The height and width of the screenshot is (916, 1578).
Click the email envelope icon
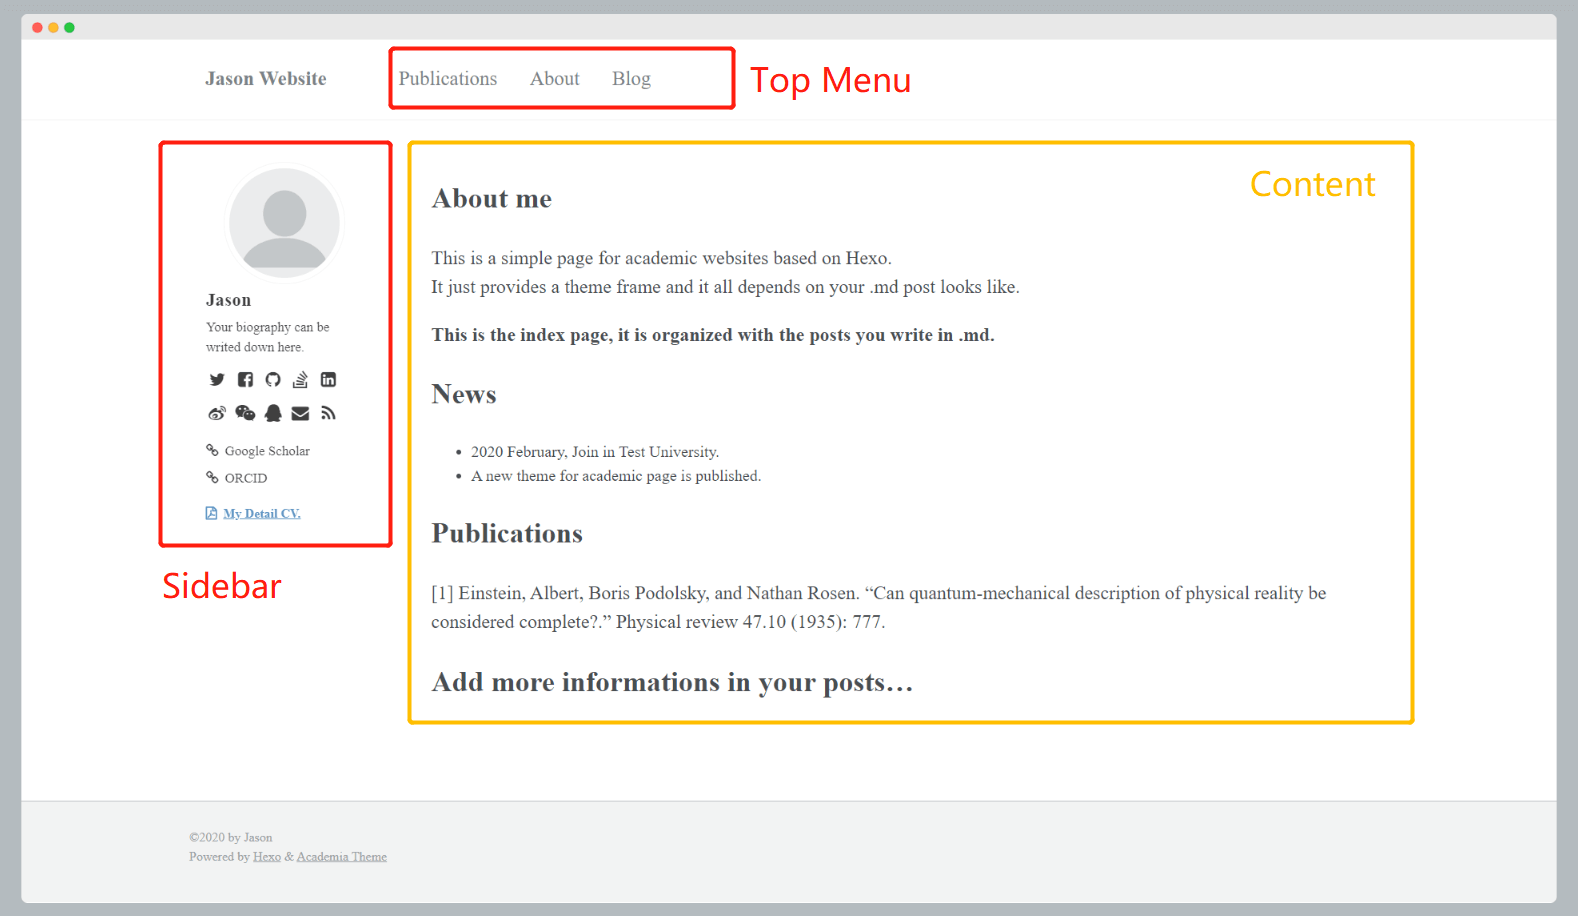[x=300, y=413]
